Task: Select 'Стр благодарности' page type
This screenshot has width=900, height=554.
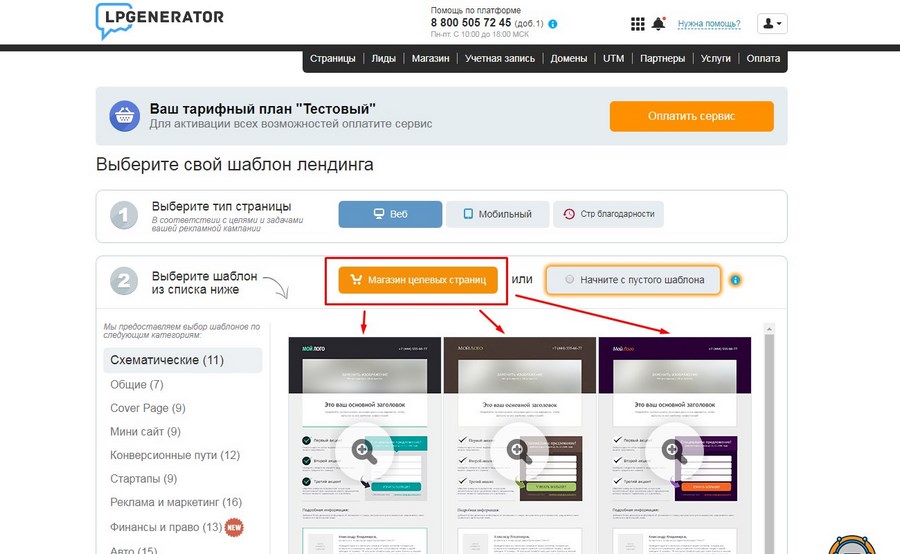Action: 608,214
